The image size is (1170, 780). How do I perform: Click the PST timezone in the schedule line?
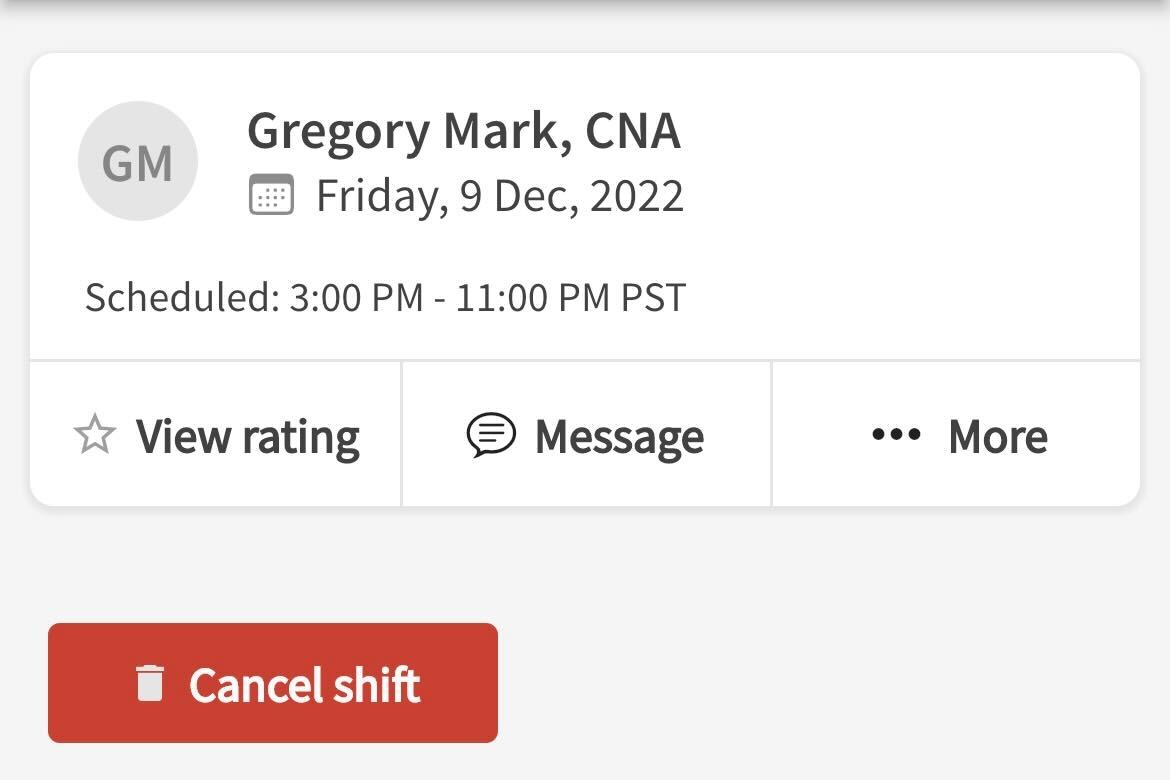coord(653,298)
